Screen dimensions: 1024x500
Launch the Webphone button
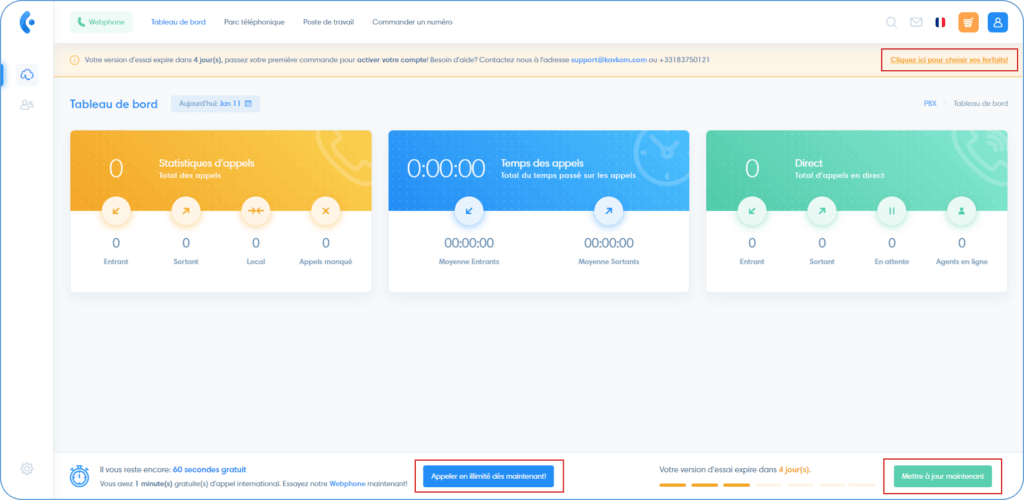click(101, 22)
